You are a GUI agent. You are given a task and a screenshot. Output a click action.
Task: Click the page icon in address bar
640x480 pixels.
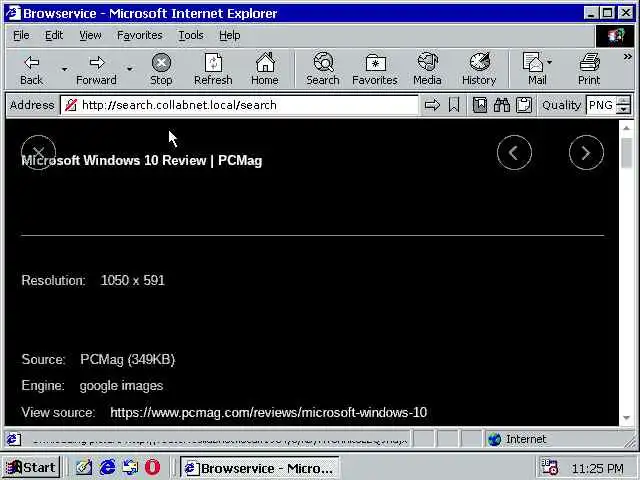[71, 105]
